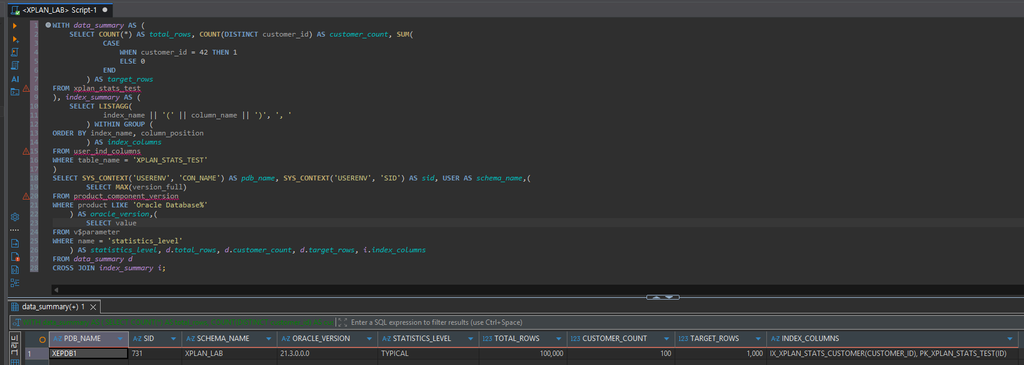Click the warning marker on line 8
The height and width of the screenshot is (365, 1024).
coord(26,87)
